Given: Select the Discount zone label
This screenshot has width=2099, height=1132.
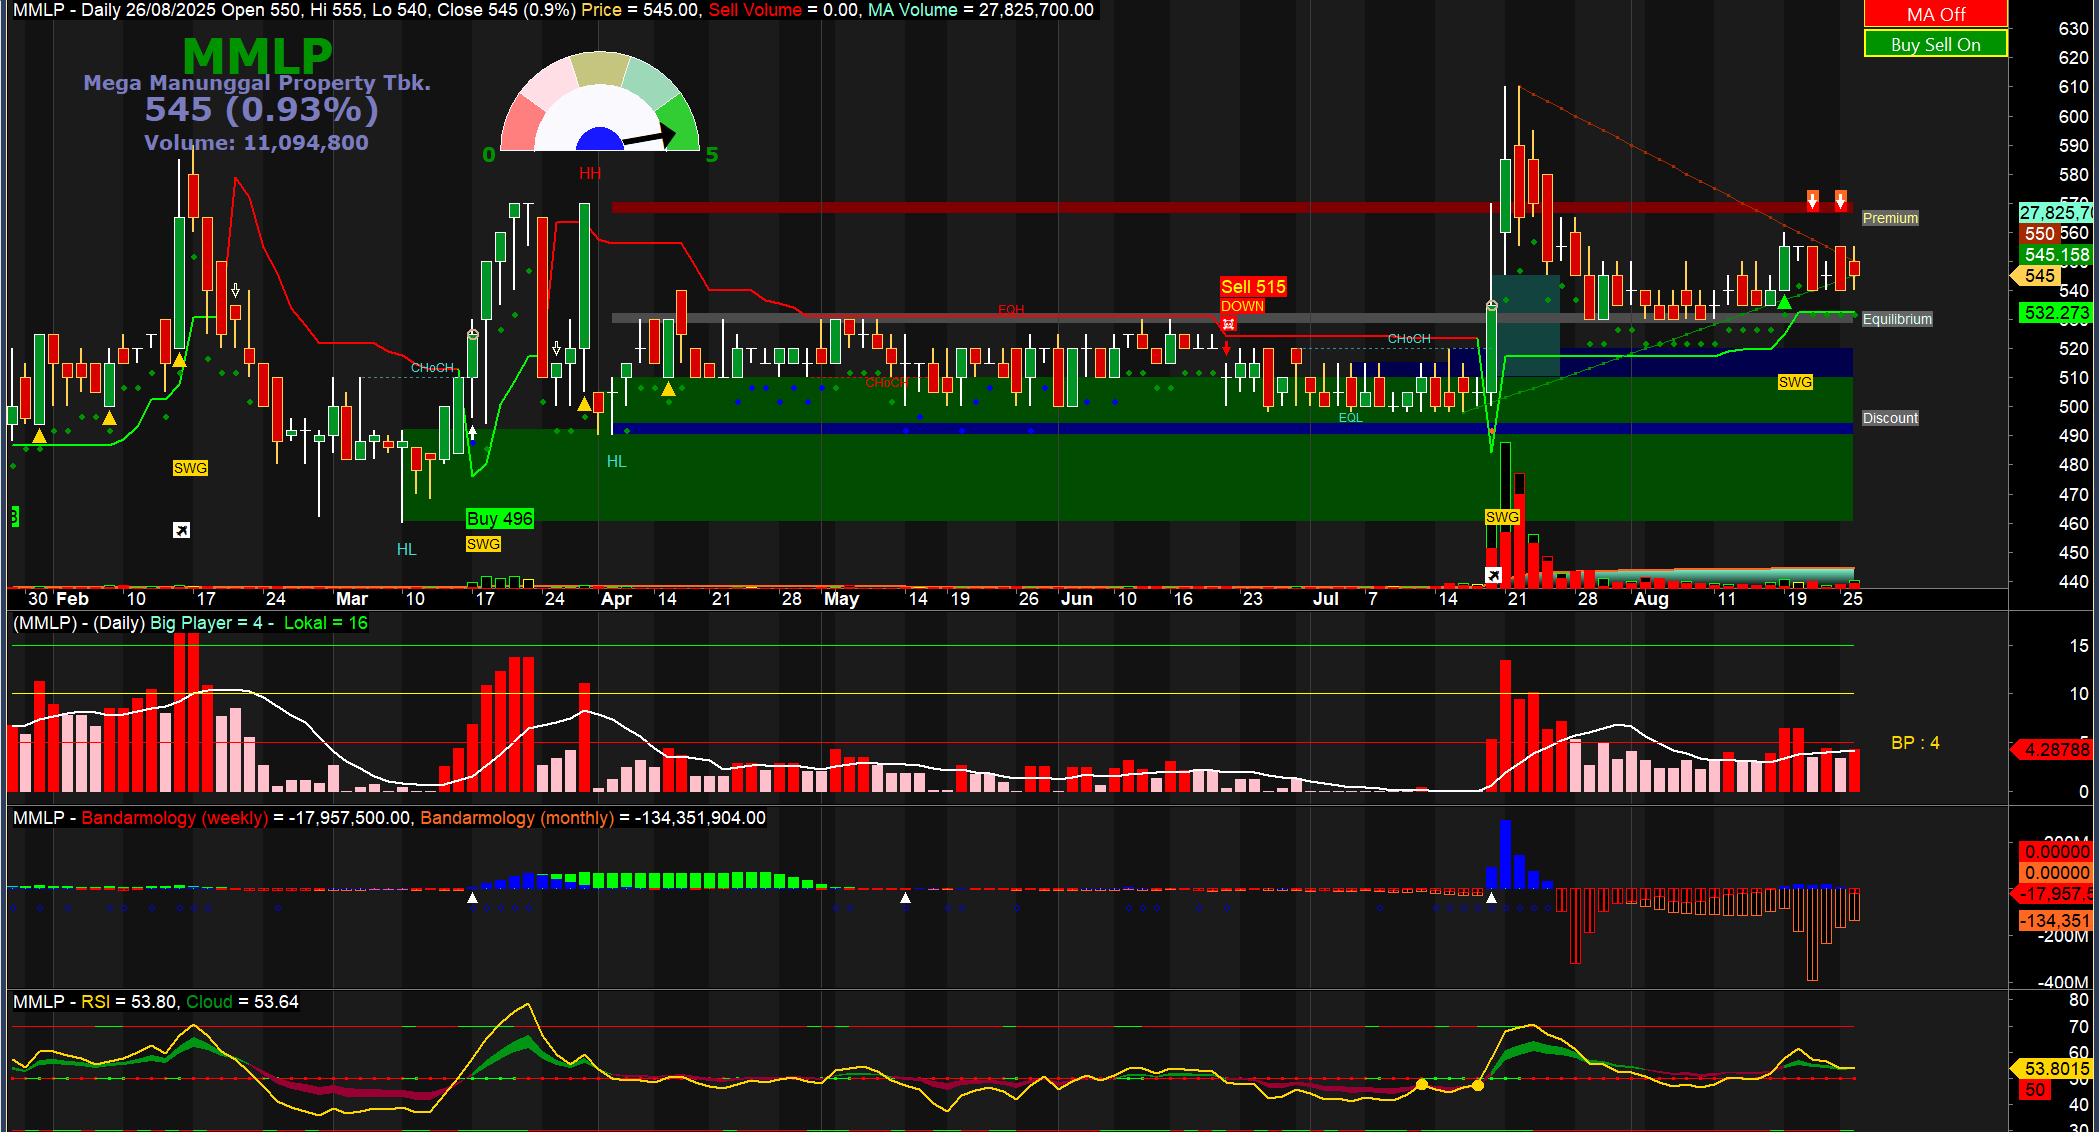Looking at the screenshot, I should pos(1890,418).
